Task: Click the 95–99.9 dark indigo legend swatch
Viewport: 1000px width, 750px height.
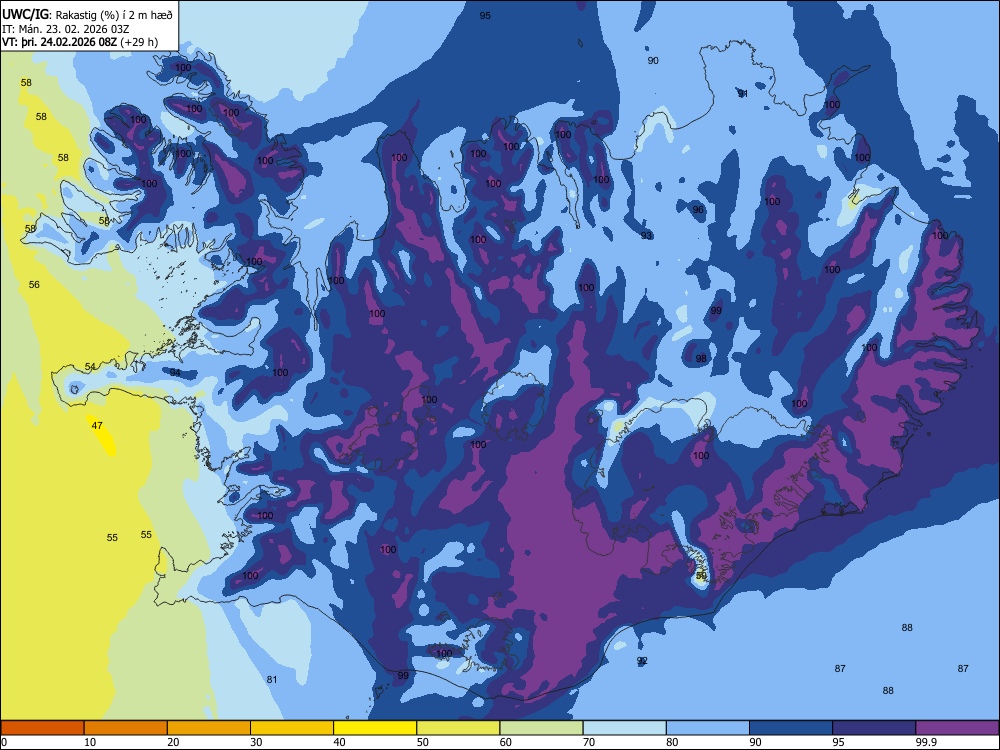Action: point(874,728)
